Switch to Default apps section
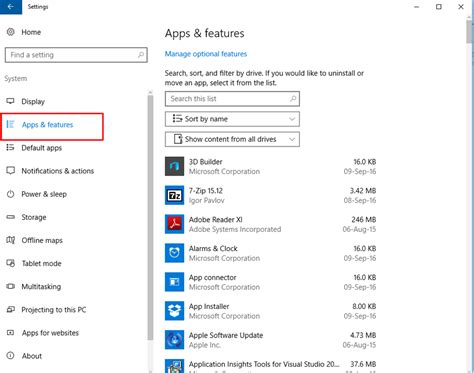Screen dimensions: 474x373 coord(42,148)
